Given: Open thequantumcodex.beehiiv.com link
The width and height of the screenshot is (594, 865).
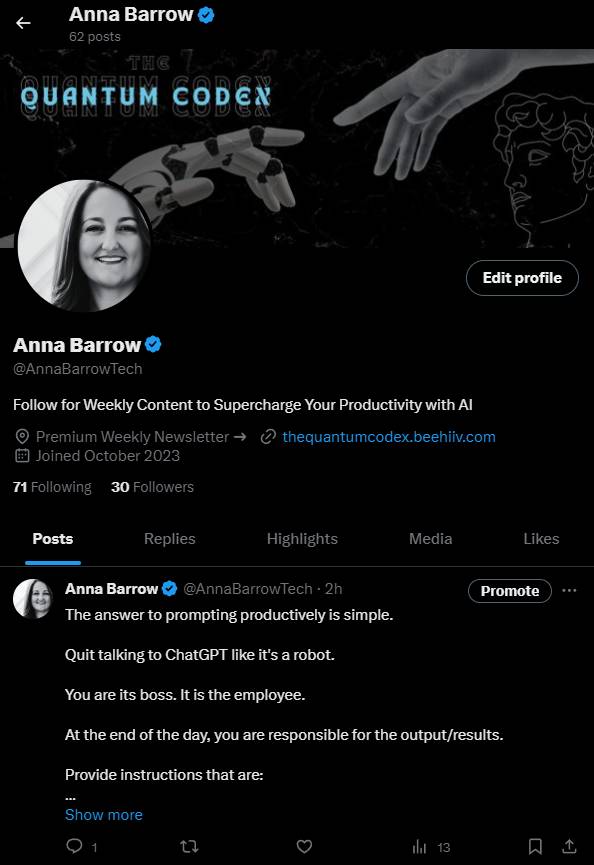Looking at the screenshot, I should click(389, 437).
